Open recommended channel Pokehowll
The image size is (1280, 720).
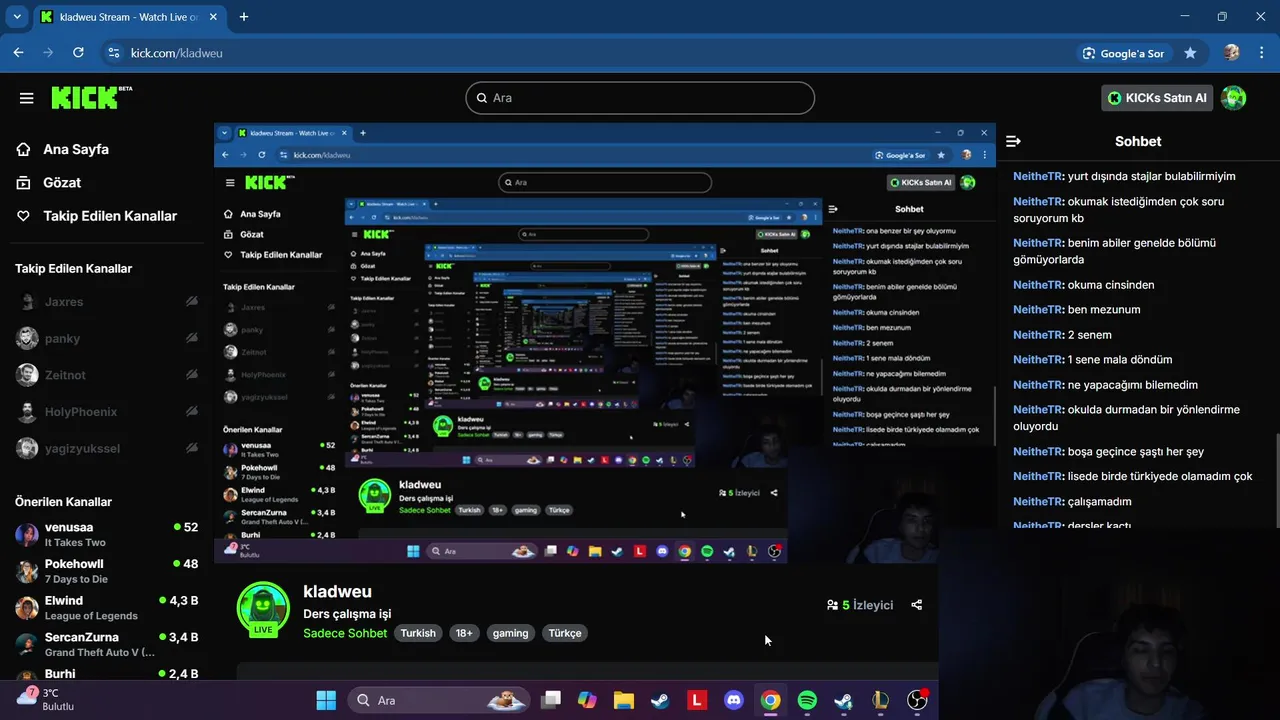[x=106, y=571]
